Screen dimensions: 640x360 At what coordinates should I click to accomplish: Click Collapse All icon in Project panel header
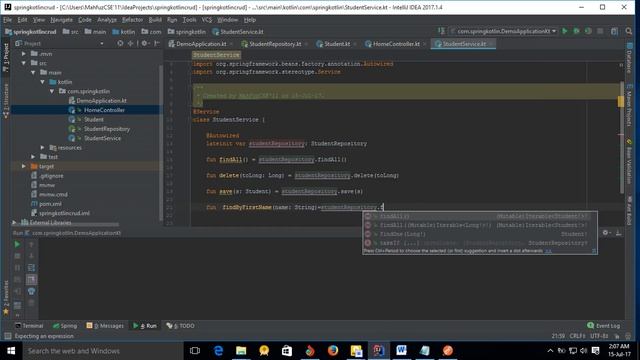pos(130,43)
